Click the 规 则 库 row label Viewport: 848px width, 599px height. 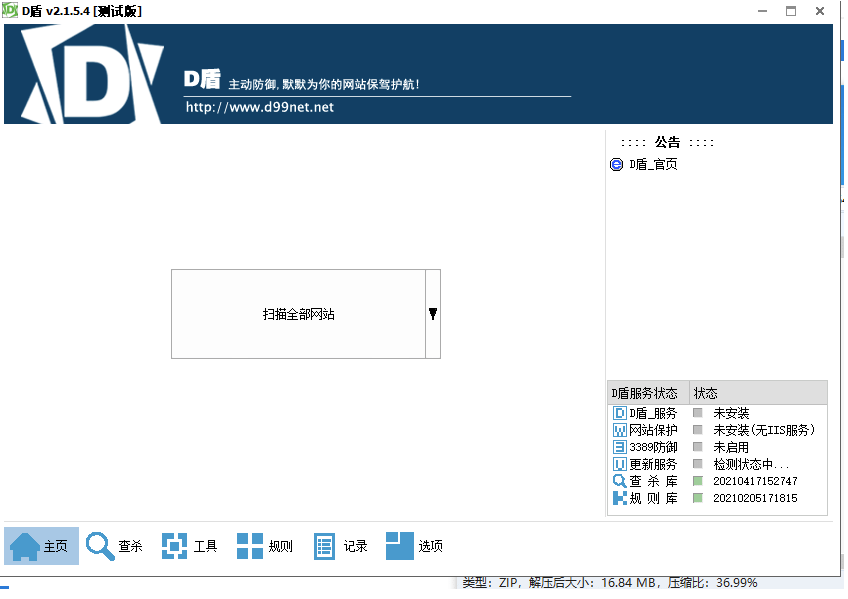pyautogui.click(x=654, y=499)
